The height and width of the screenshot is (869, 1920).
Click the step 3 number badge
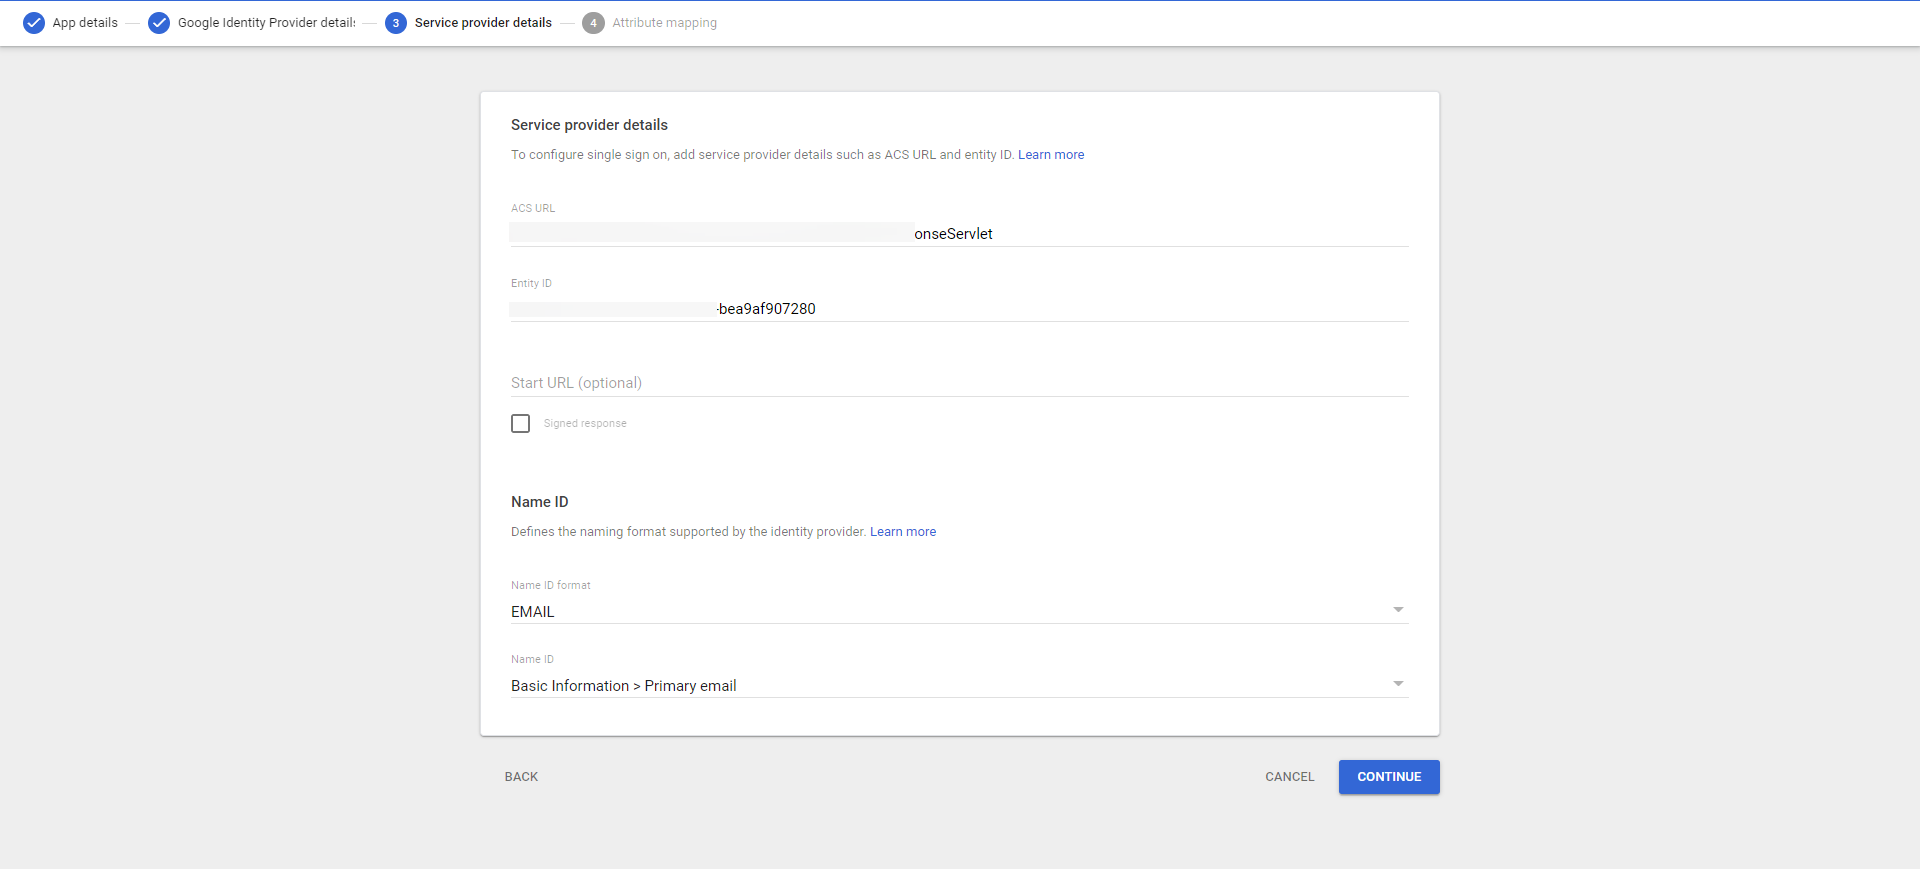click(x=396, y=23)
